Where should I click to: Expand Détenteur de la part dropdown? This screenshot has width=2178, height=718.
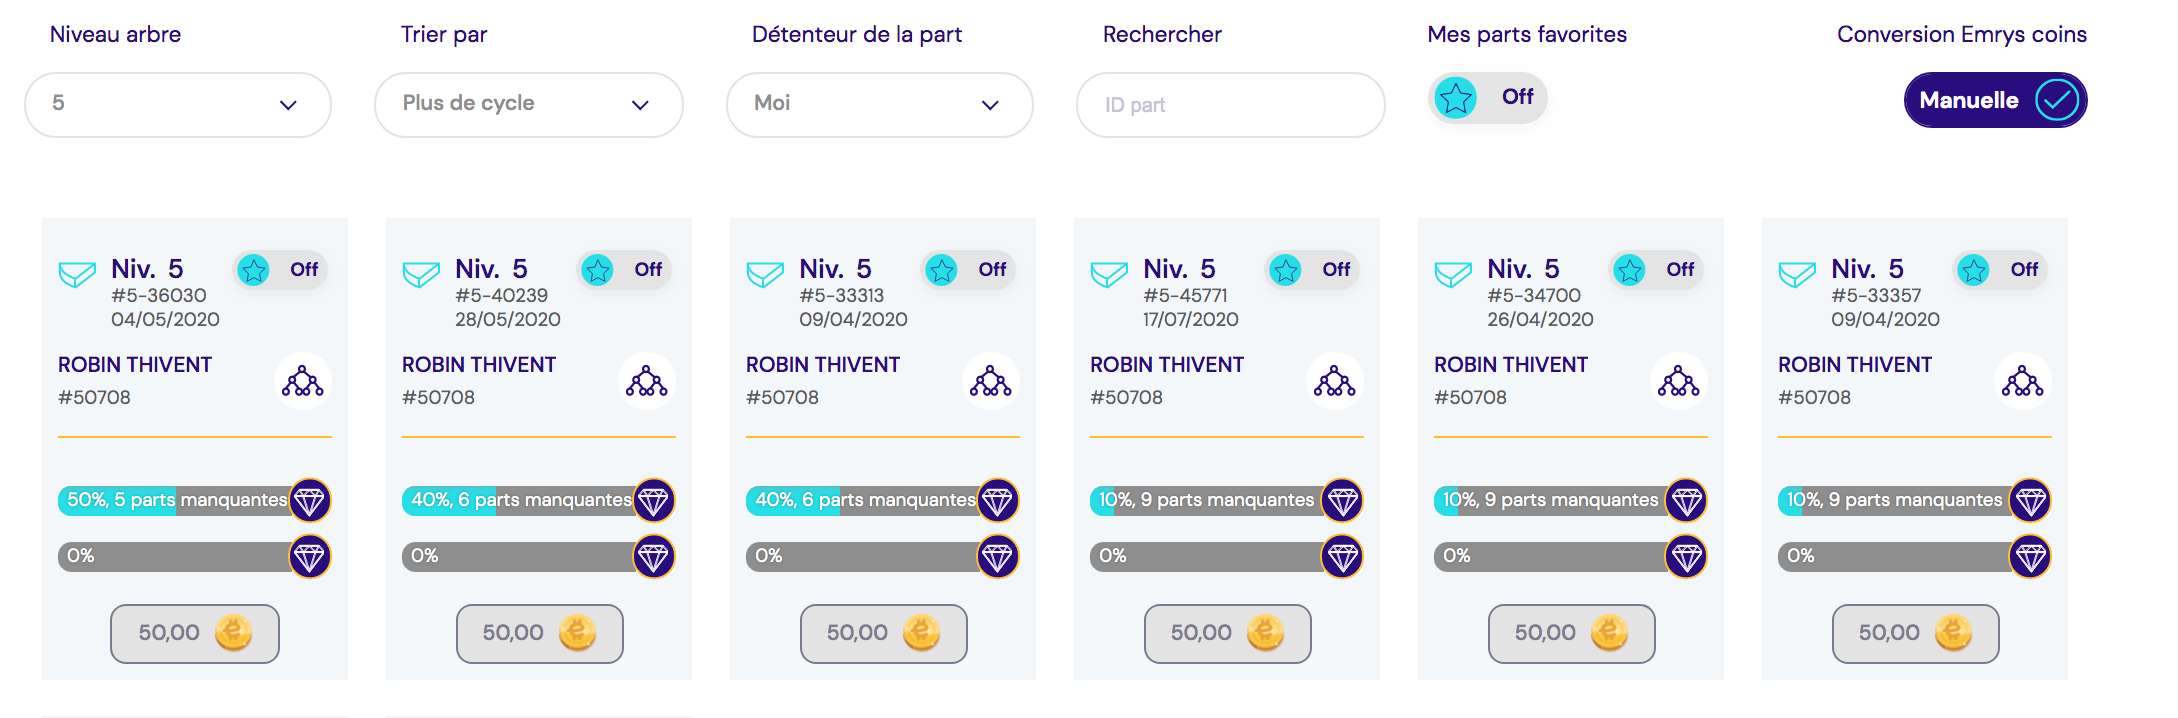pos(880,104)
